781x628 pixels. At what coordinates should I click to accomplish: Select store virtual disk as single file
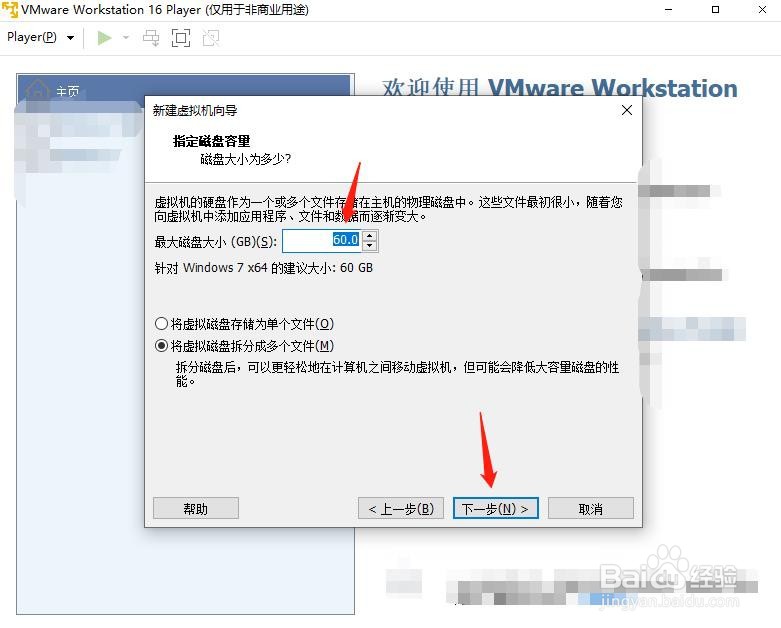pyautogui.click(x=244, y=324)
